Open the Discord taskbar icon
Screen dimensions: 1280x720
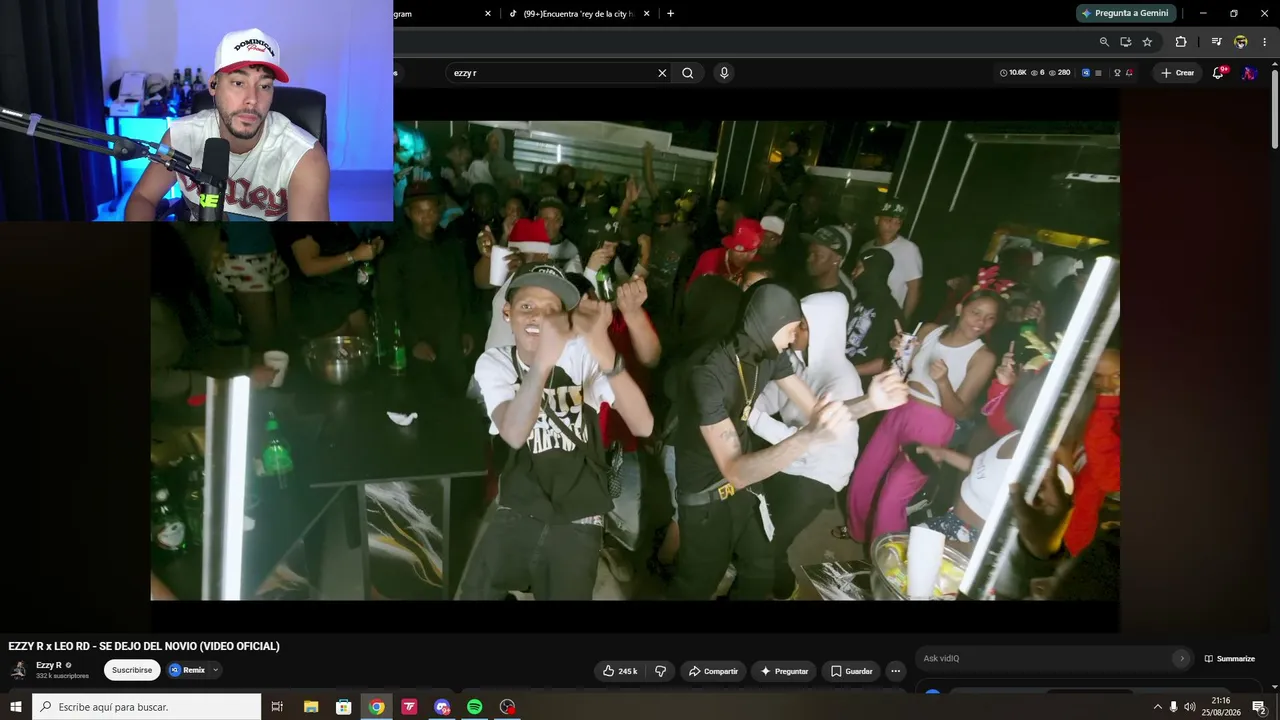click(442, 707)
